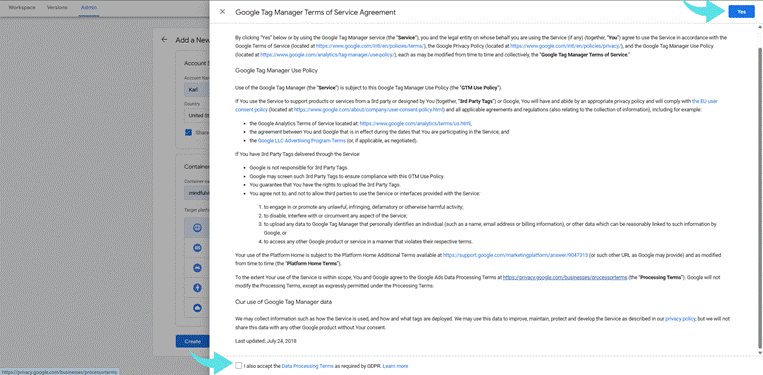The height and width of the screenshot is (375, 763).
Task: Open the tag-manager/use-policy URL link
Action: coord(328,55)
